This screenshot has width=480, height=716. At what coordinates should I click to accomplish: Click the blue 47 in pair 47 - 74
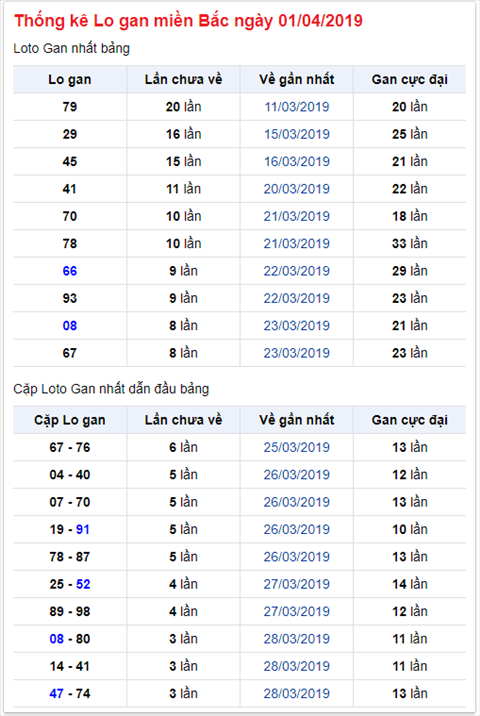coord(57,694)
